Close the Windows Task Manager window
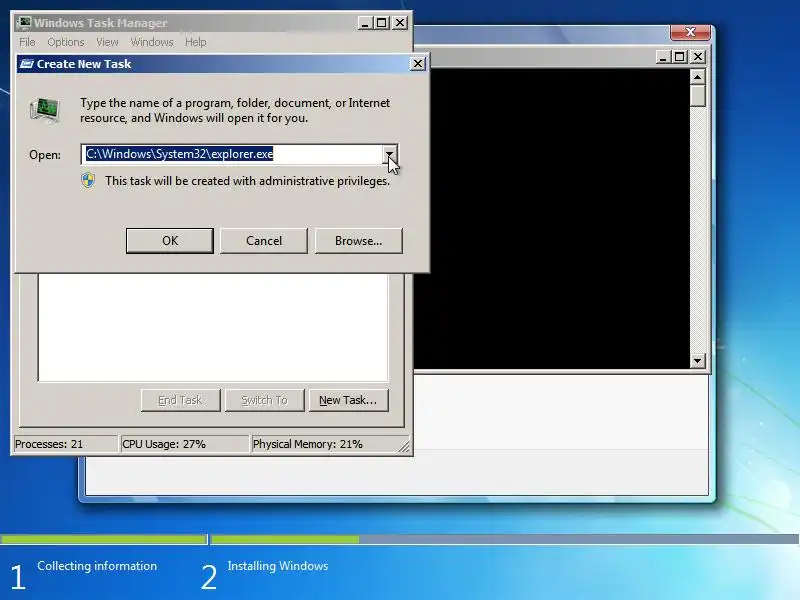The height and width of the screenshot is (600, 800). pos(400,23)
